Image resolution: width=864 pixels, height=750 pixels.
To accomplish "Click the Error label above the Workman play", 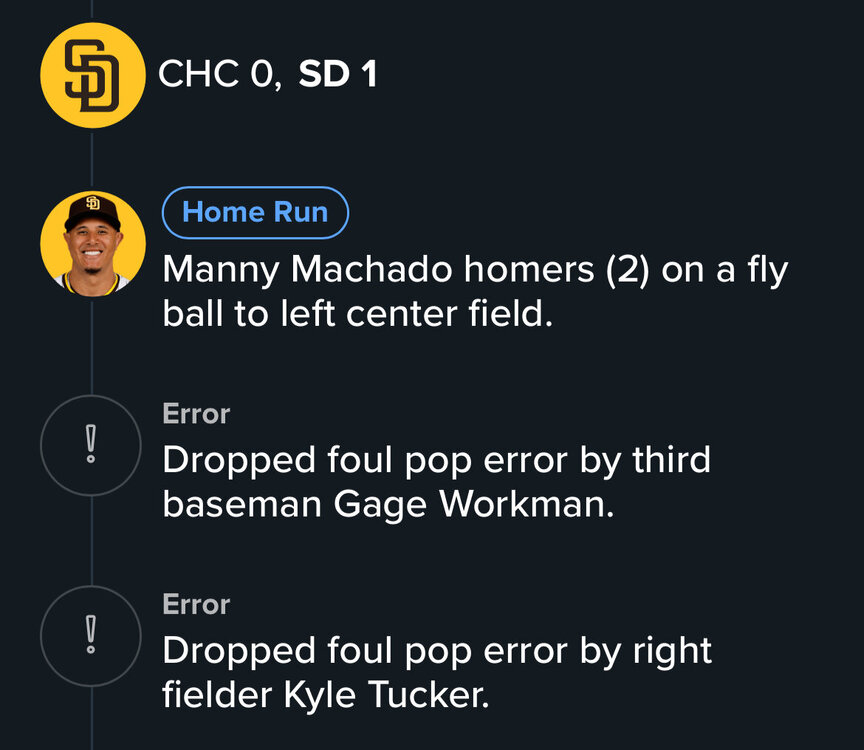I will click(196, 414).
